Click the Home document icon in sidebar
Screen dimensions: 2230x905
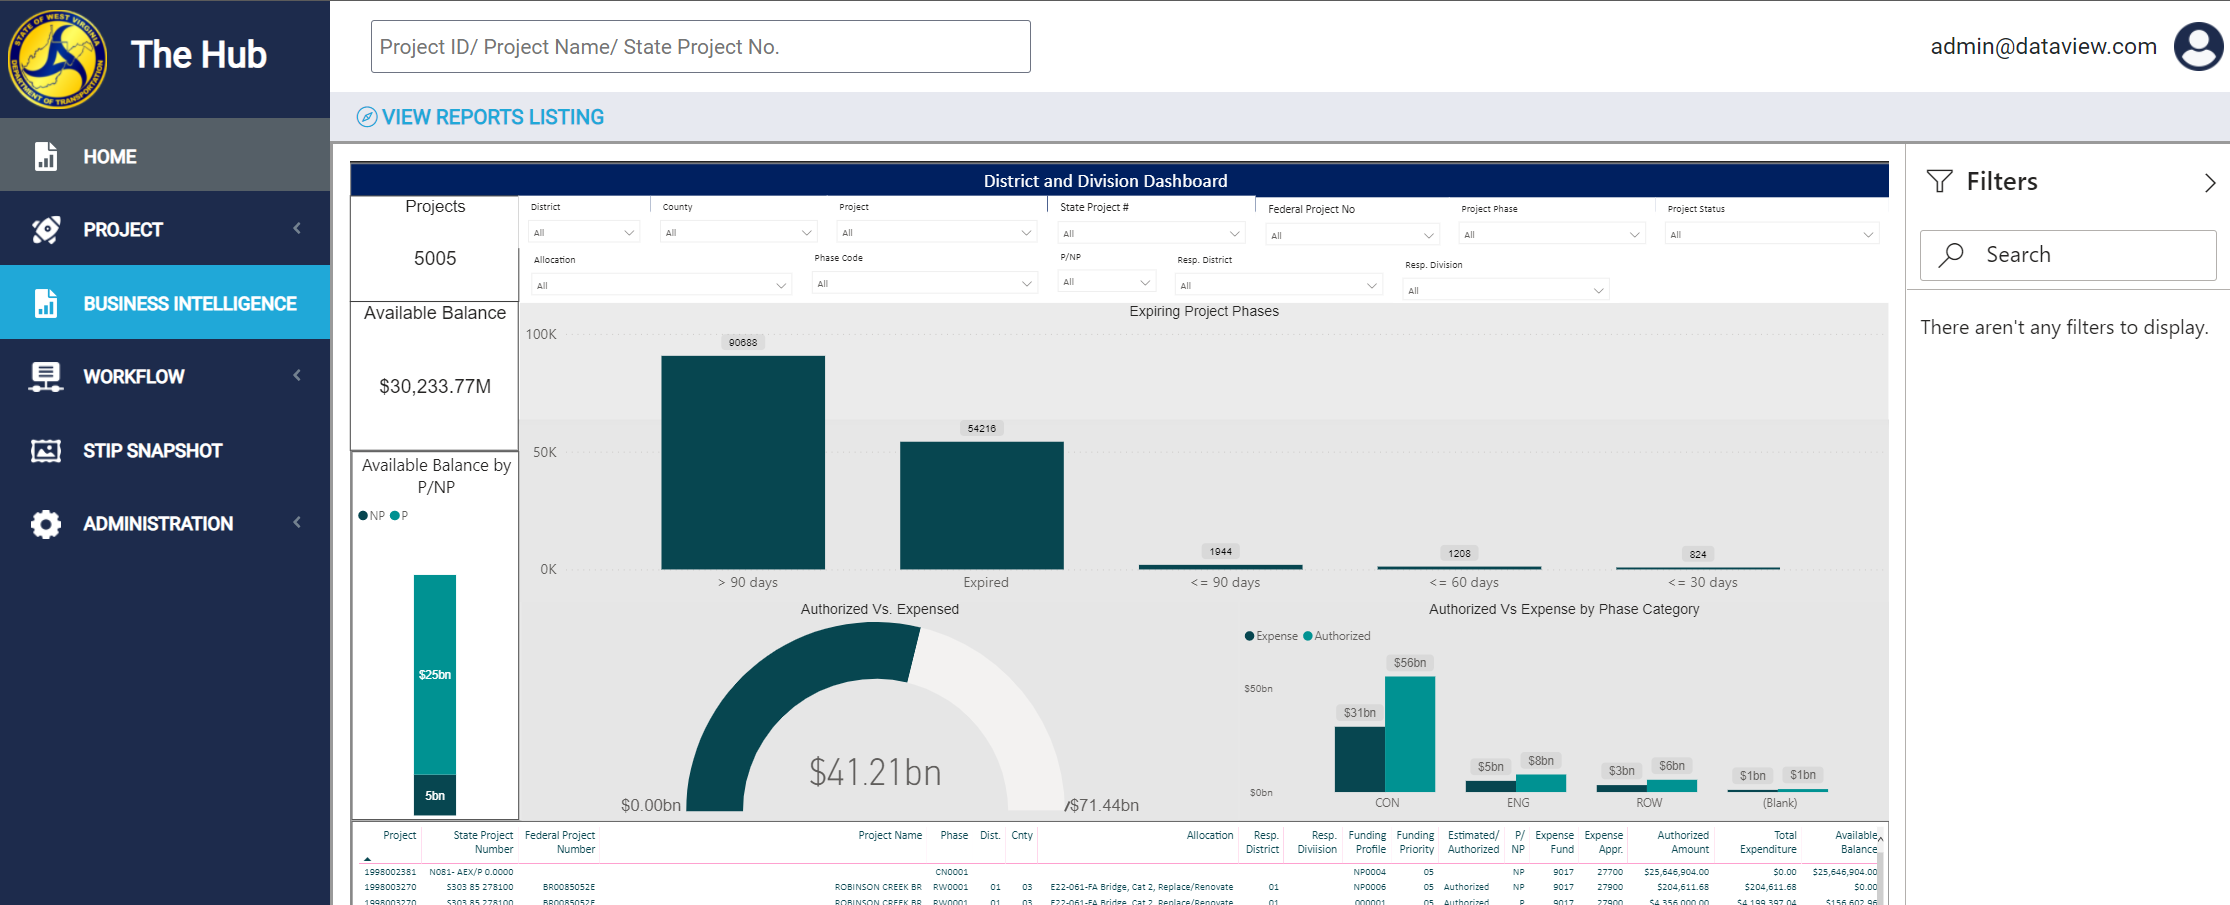(x=45, y=156)
